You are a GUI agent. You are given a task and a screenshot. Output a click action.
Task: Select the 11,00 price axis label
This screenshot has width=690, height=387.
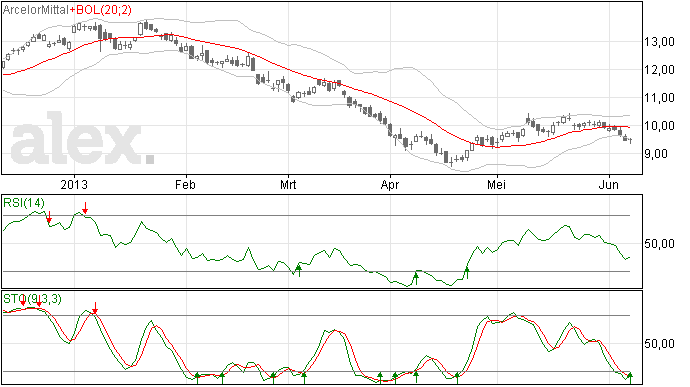tap(660, 98)
